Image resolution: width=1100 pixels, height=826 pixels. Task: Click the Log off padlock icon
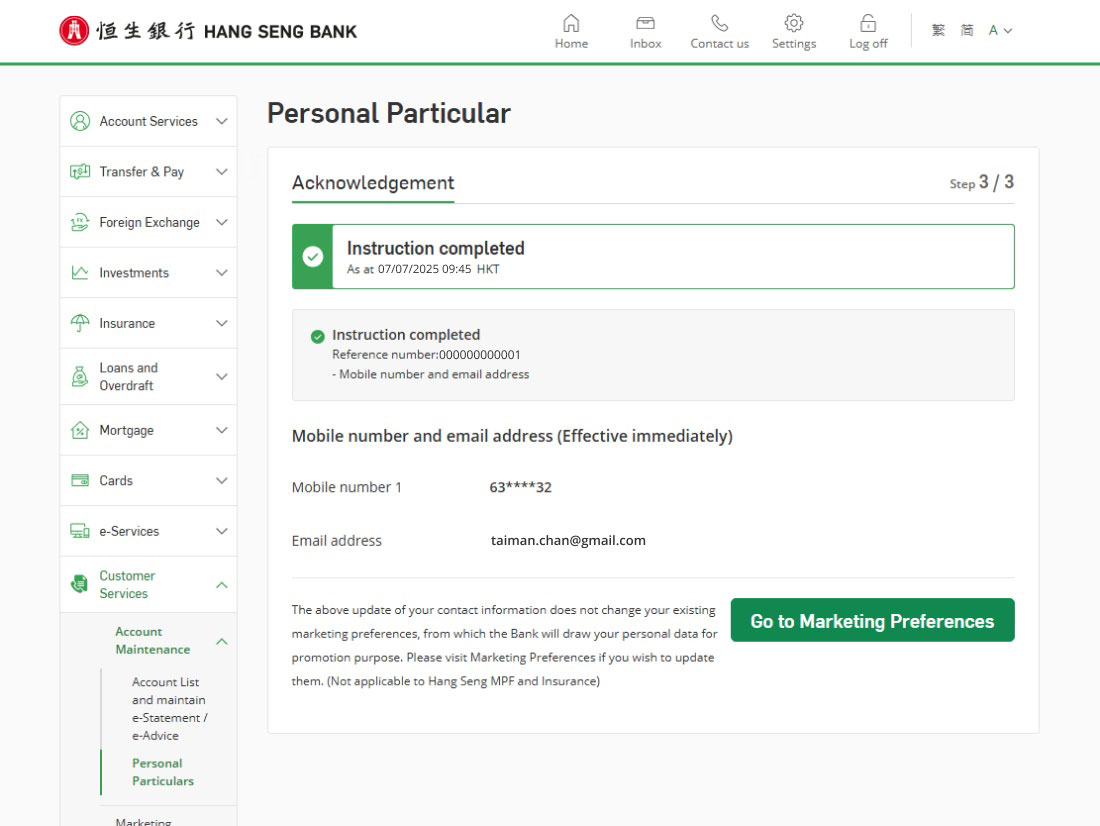point(867,23)
